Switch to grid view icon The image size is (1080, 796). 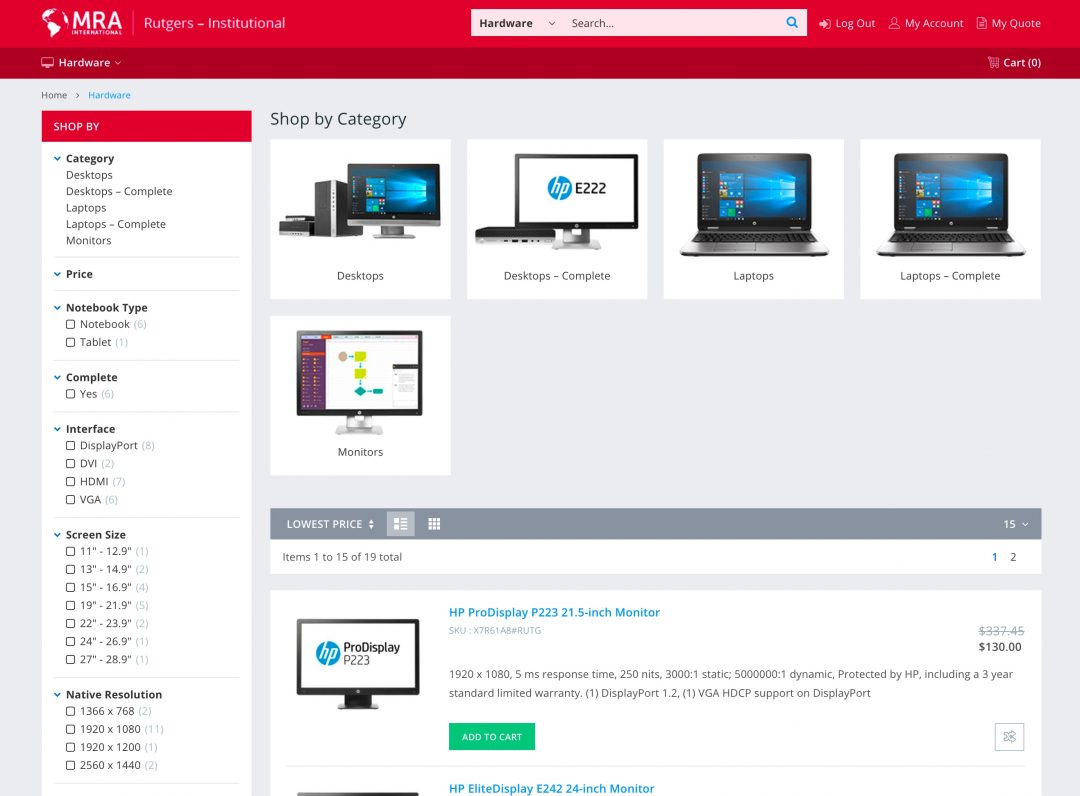434,523
